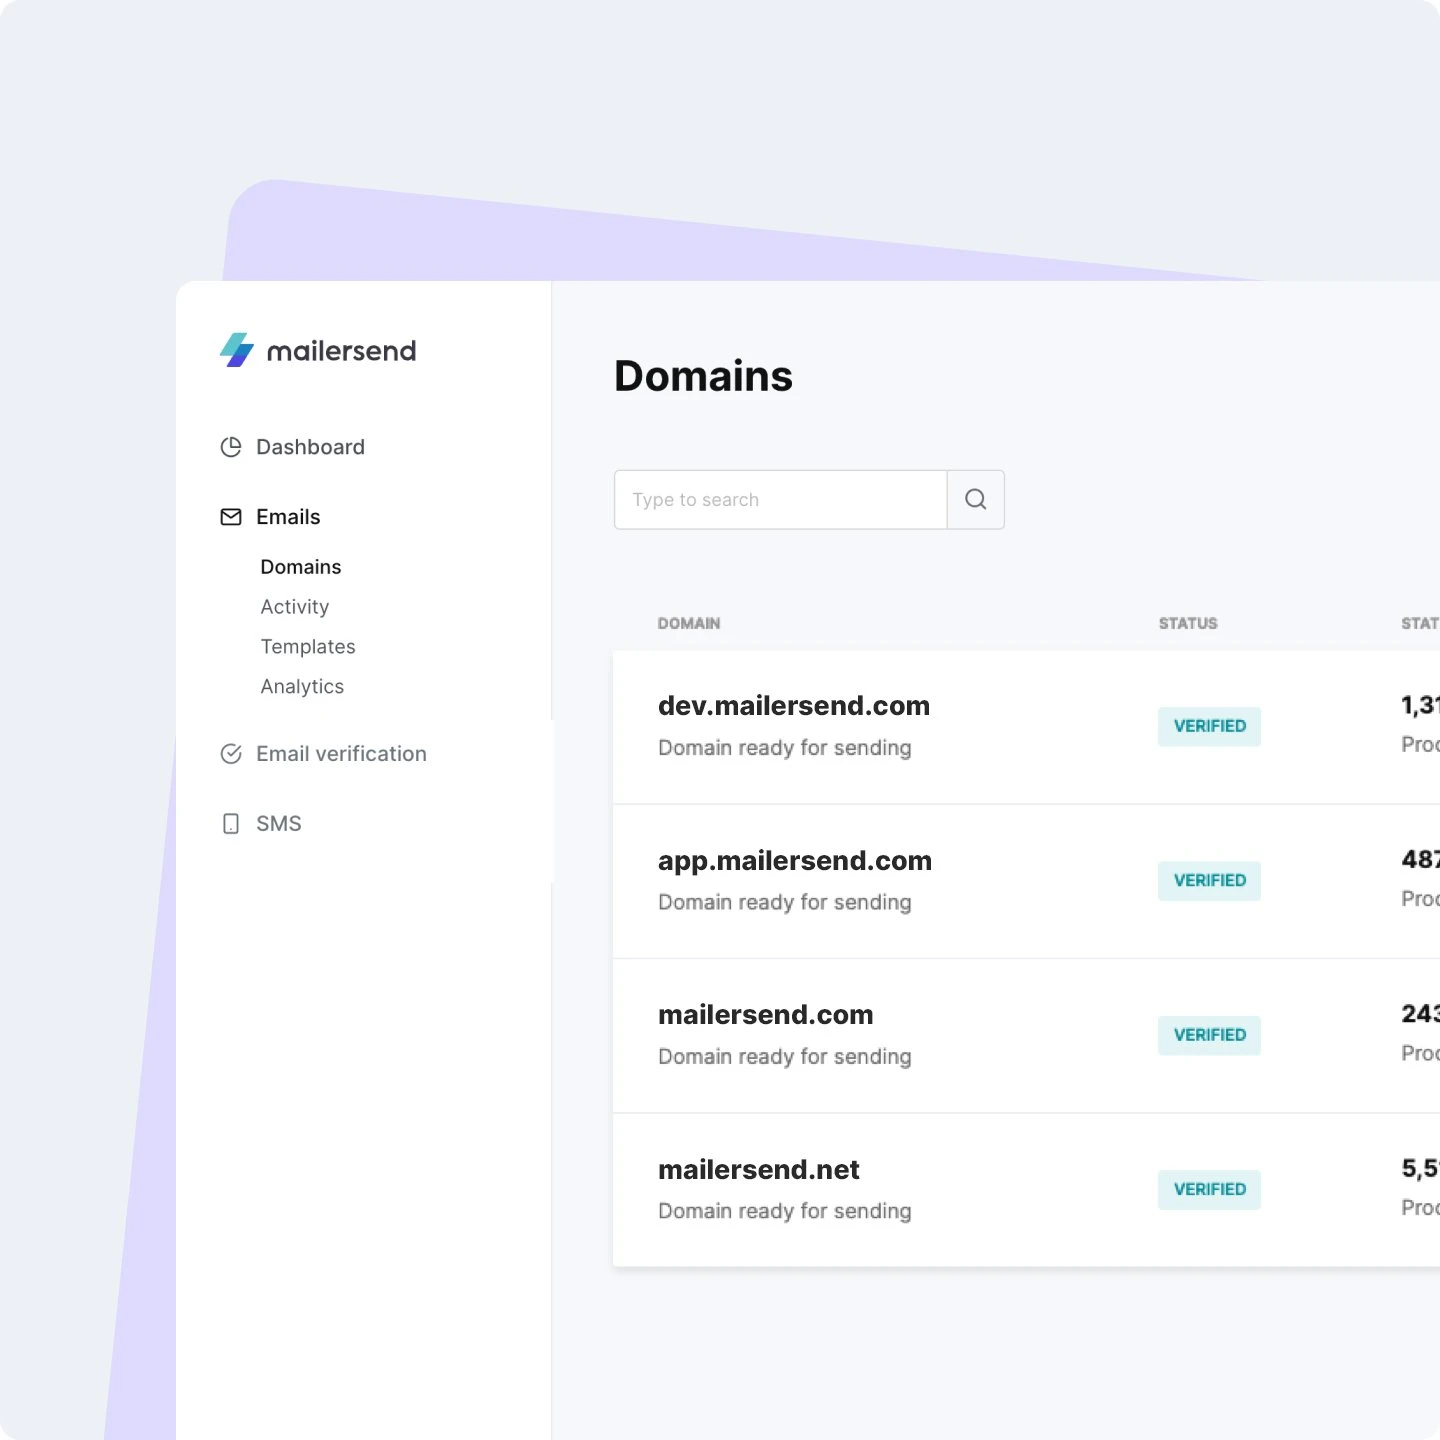The width and height of the screenshot is (1440, 1440).
Task: Click status text under dev.mailersend.com
Action: 785,748
